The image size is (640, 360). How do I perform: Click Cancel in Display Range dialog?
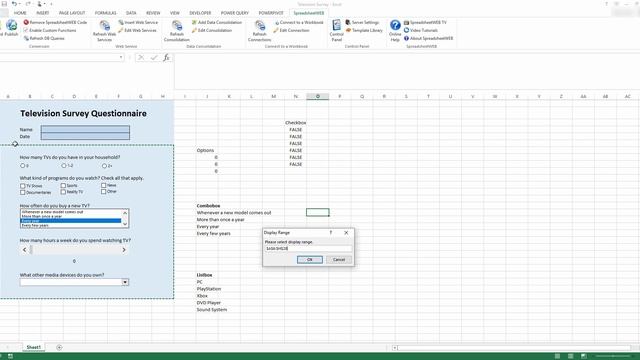point(339,260)
